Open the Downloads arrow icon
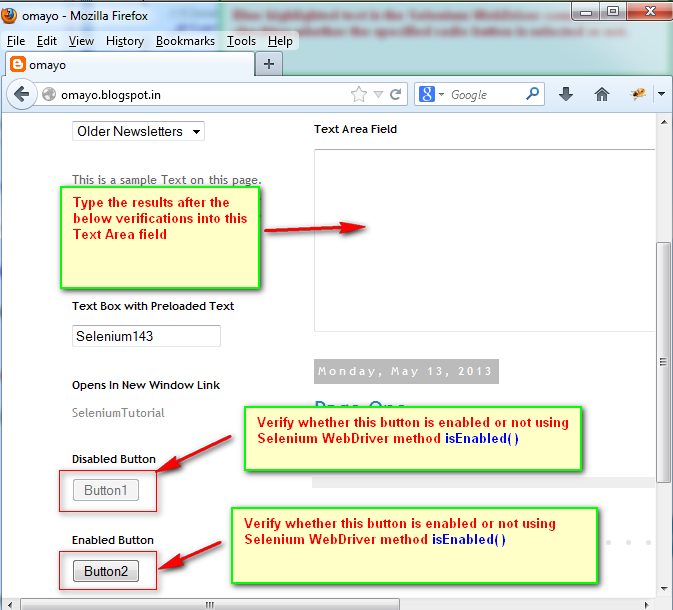The height and width of the screenshot is (610, 673). point(566,94)
